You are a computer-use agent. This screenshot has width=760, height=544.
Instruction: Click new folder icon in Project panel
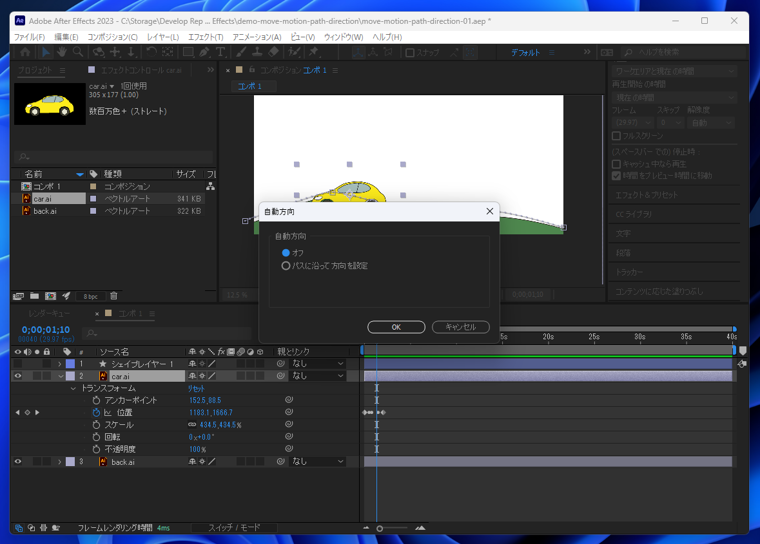point(34,296)
